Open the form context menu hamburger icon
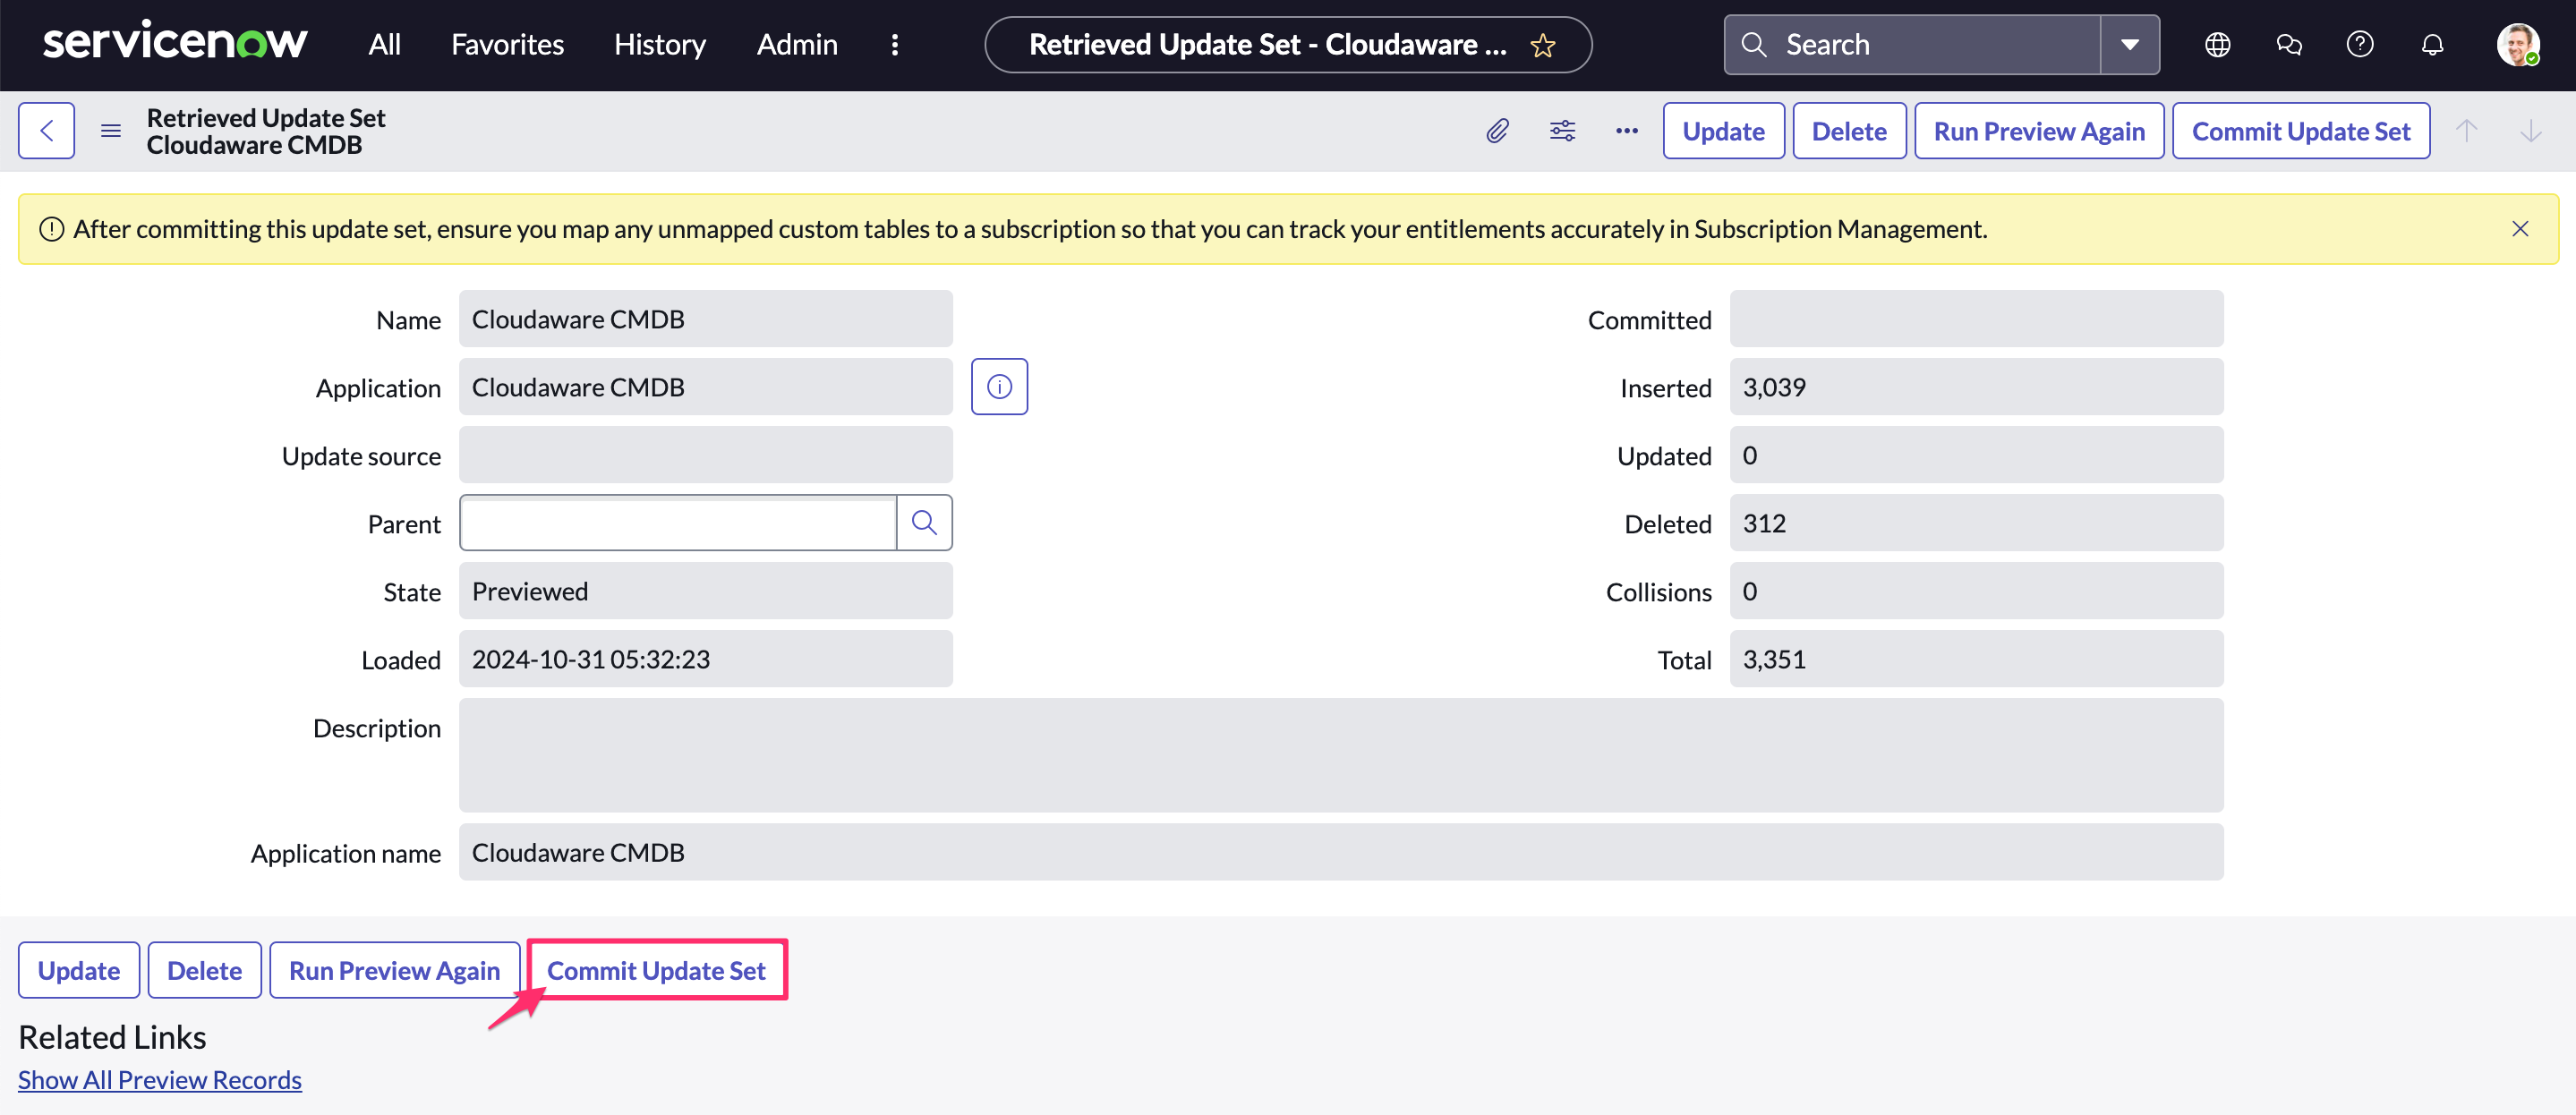The width and height of the screenshot is (2576, 1115). pos(110,130)
